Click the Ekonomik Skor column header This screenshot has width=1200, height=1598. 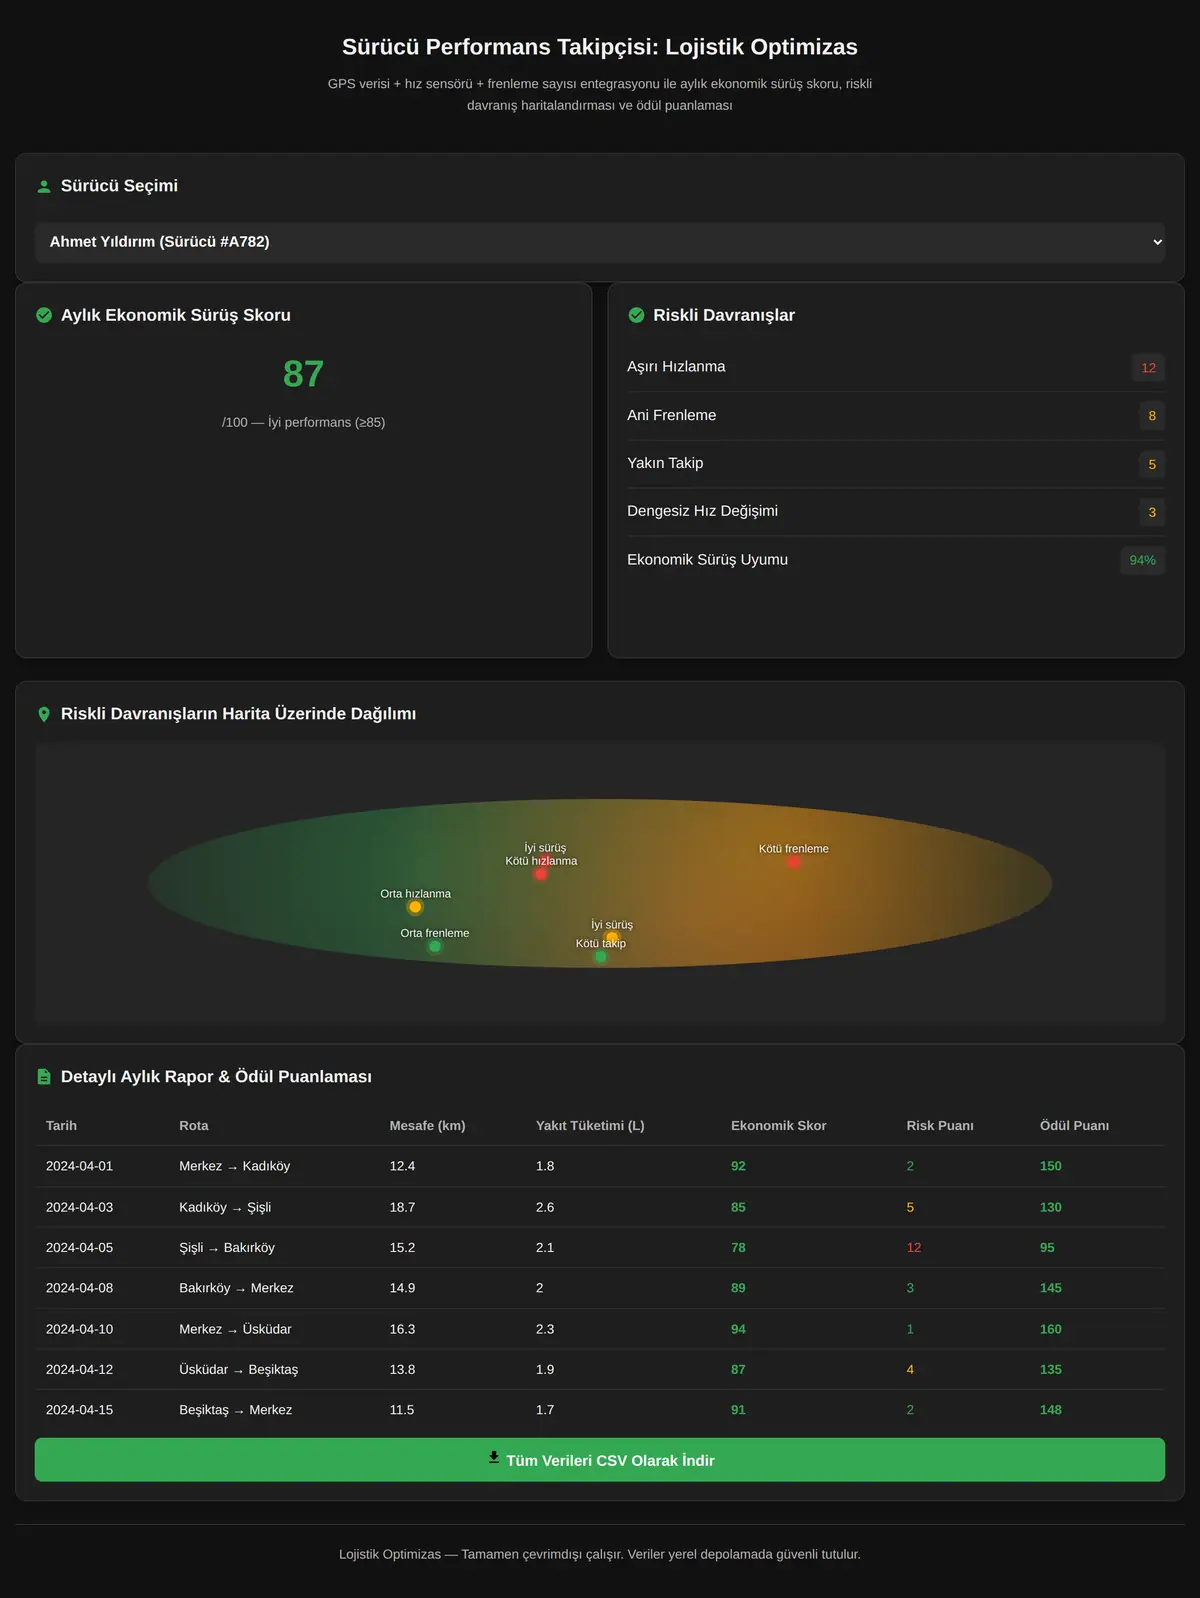(x=778, y=1126)
